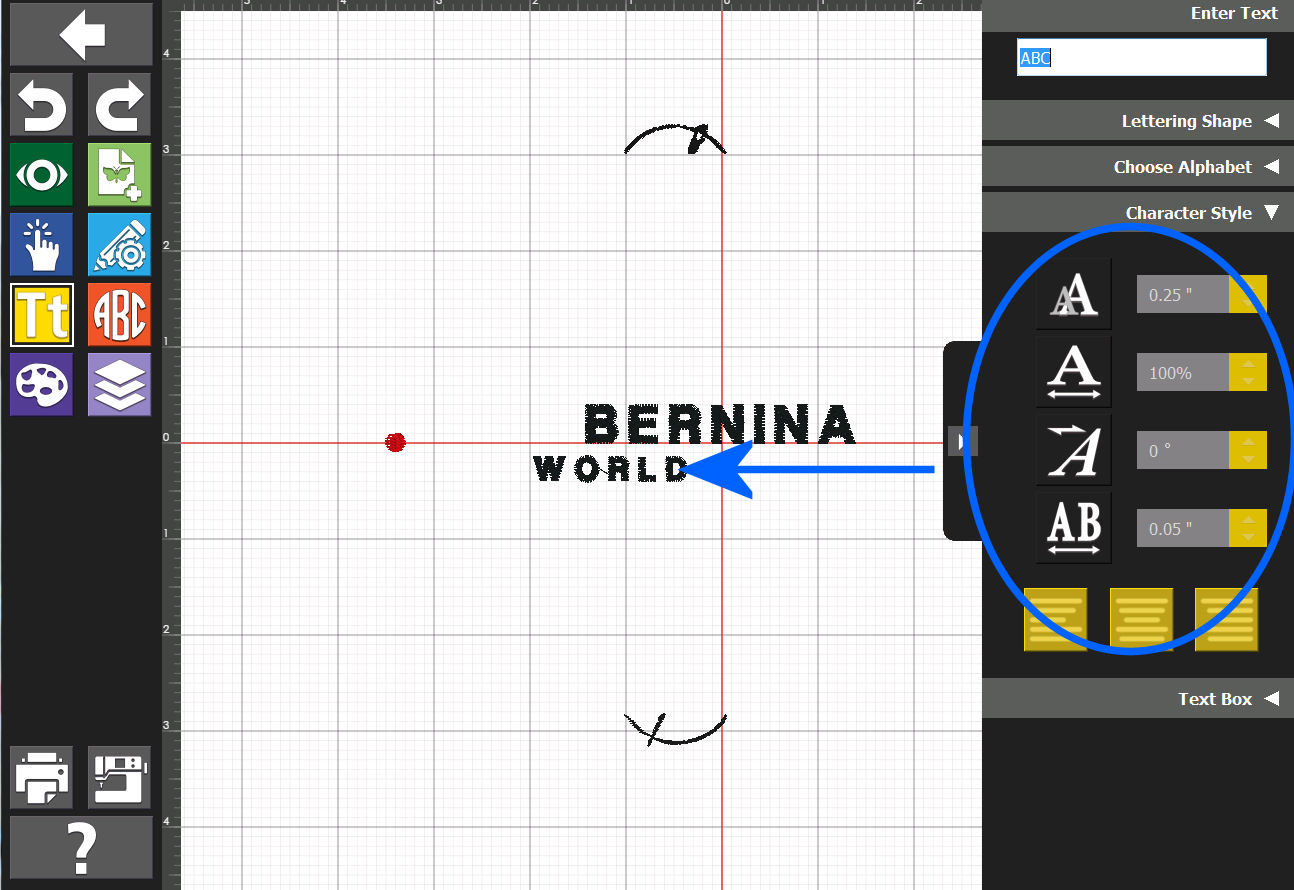Click the 0 ° slant value field

click(x=1182, y=451)
